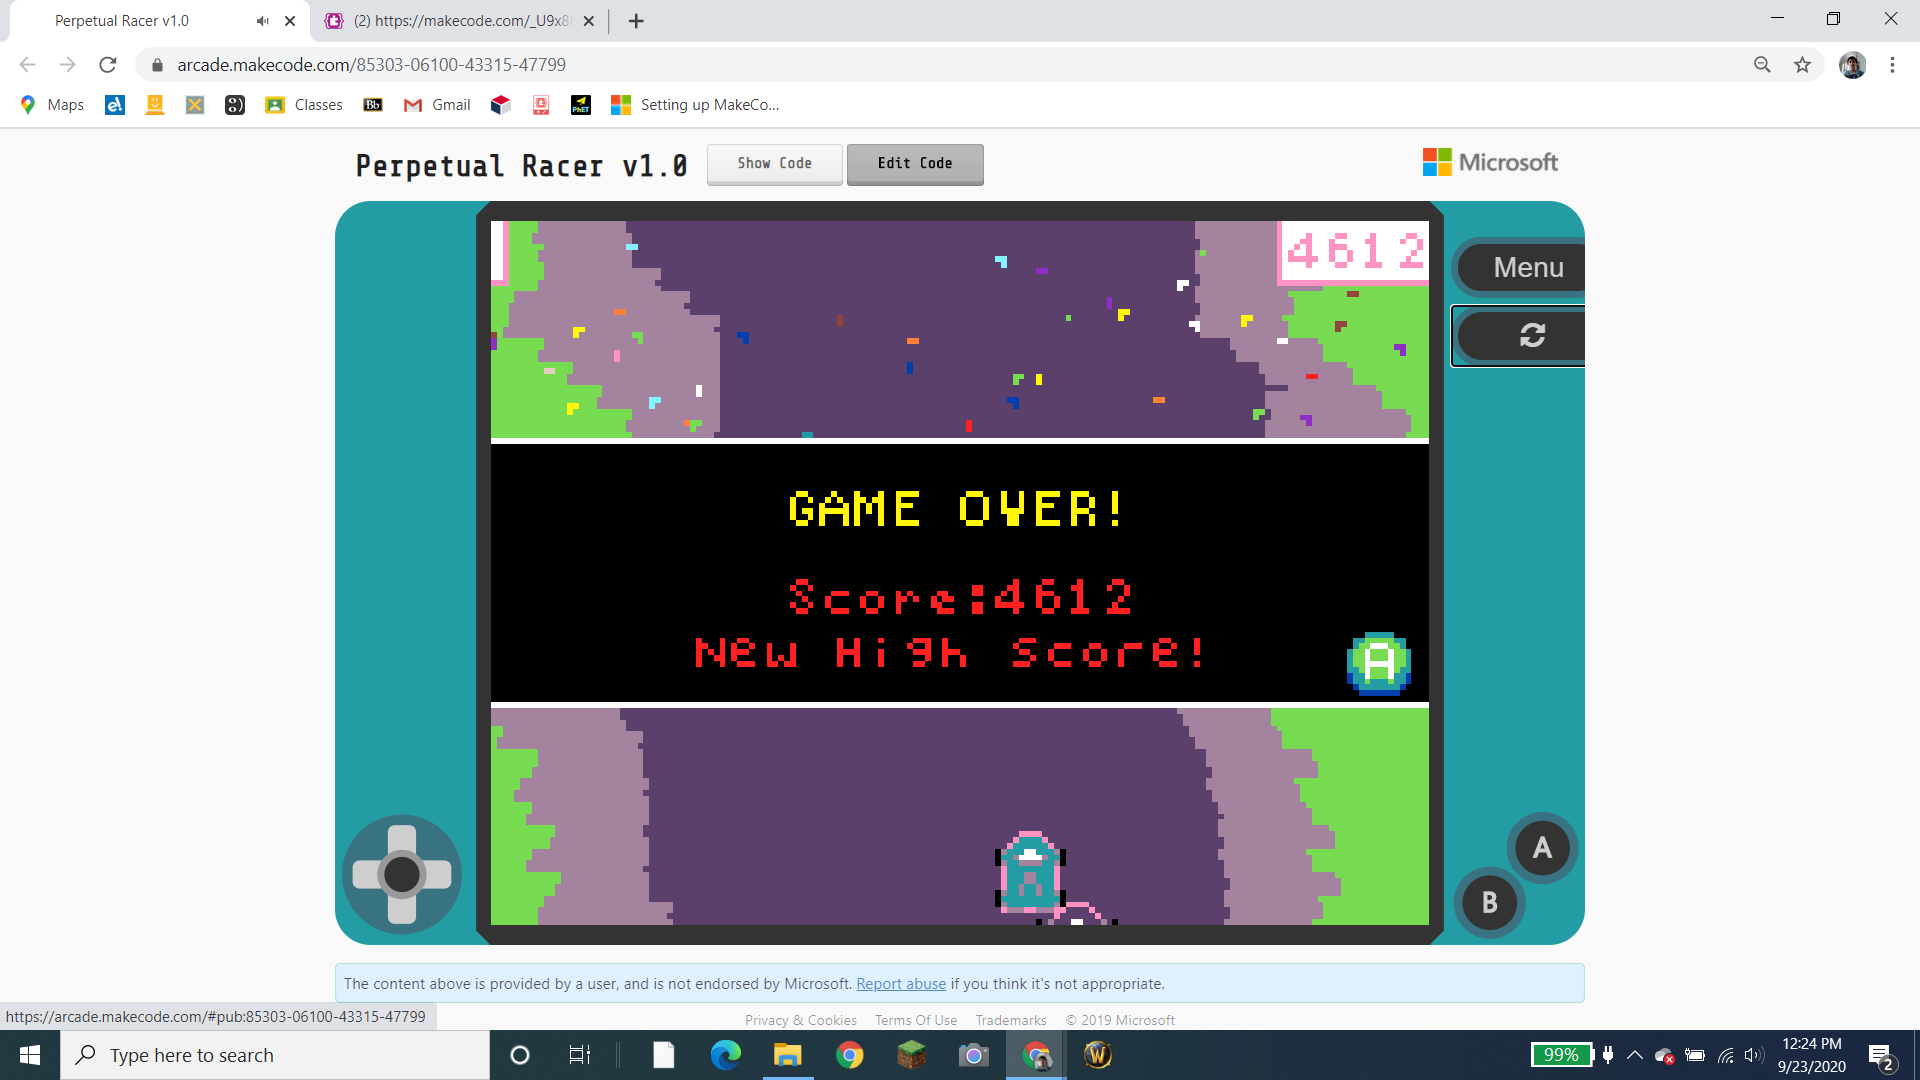Open the browser zoom indicator

[x=1762, y=65]
